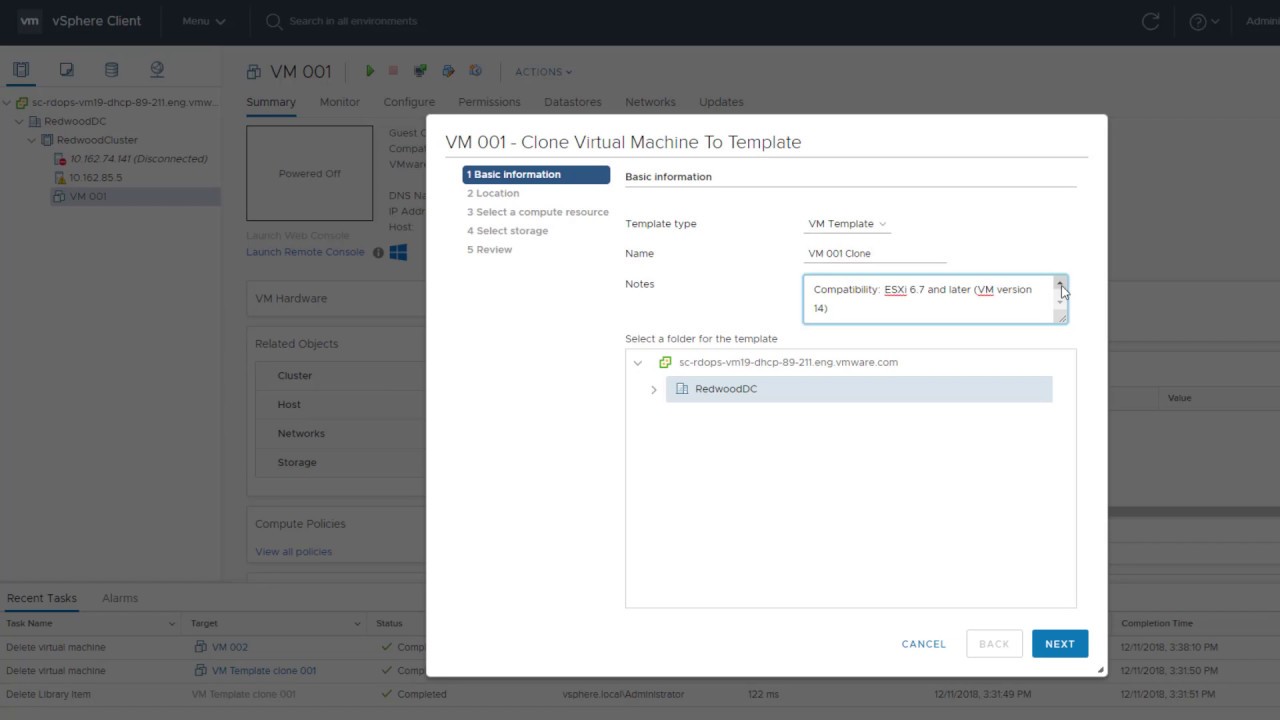Image resolution: width=1280 pixels, height=720 pixels.
Task: Open the Networking inventory view icon
Action: 157,70
